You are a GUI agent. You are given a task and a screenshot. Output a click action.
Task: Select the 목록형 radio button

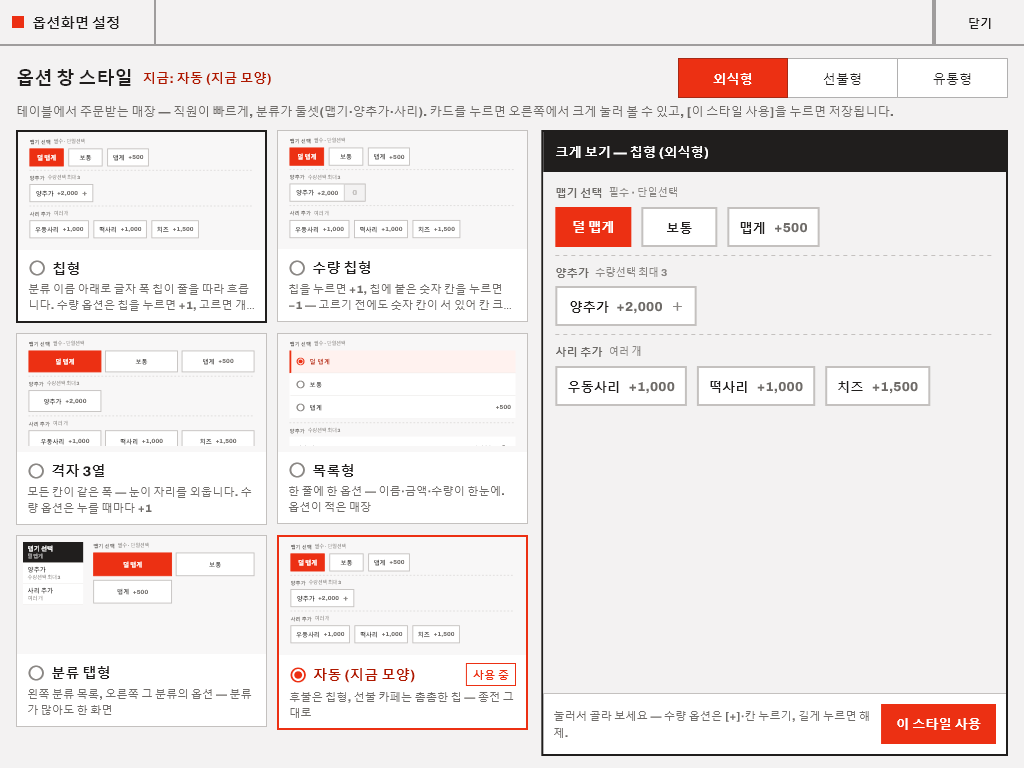297,470
